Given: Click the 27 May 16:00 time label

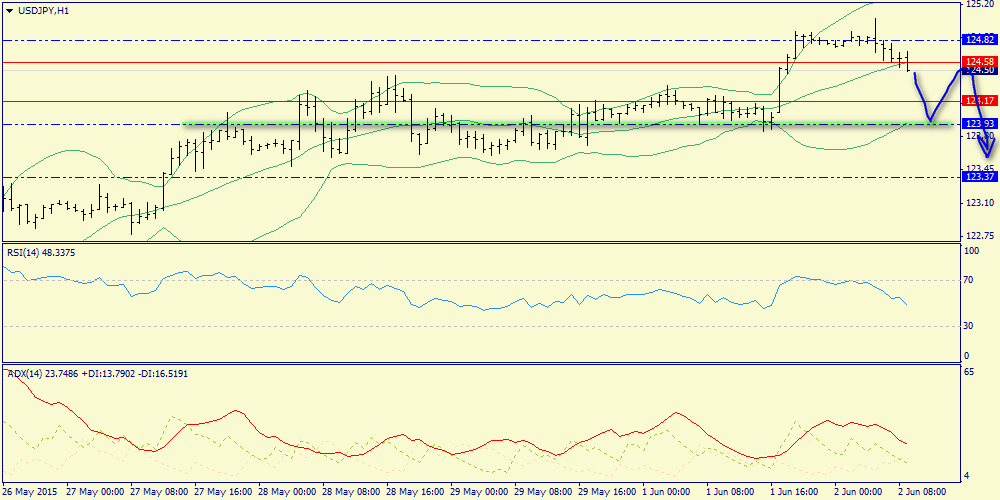Looking at the screenshot, I should 223,492.
